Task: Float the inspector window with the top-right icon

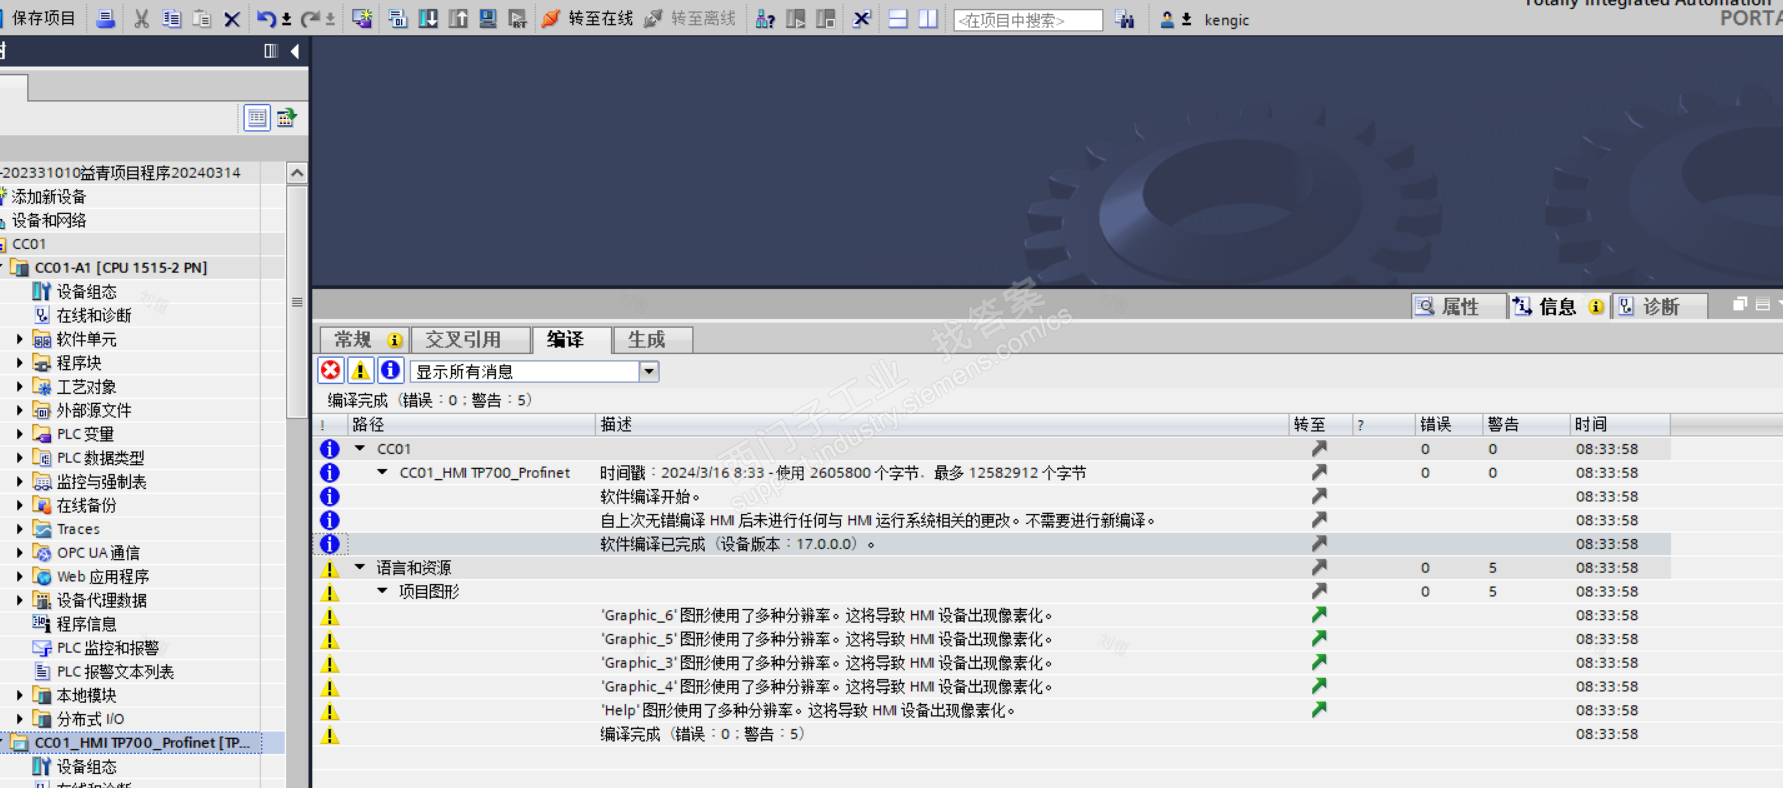Action: click(x=1740, y=305)
